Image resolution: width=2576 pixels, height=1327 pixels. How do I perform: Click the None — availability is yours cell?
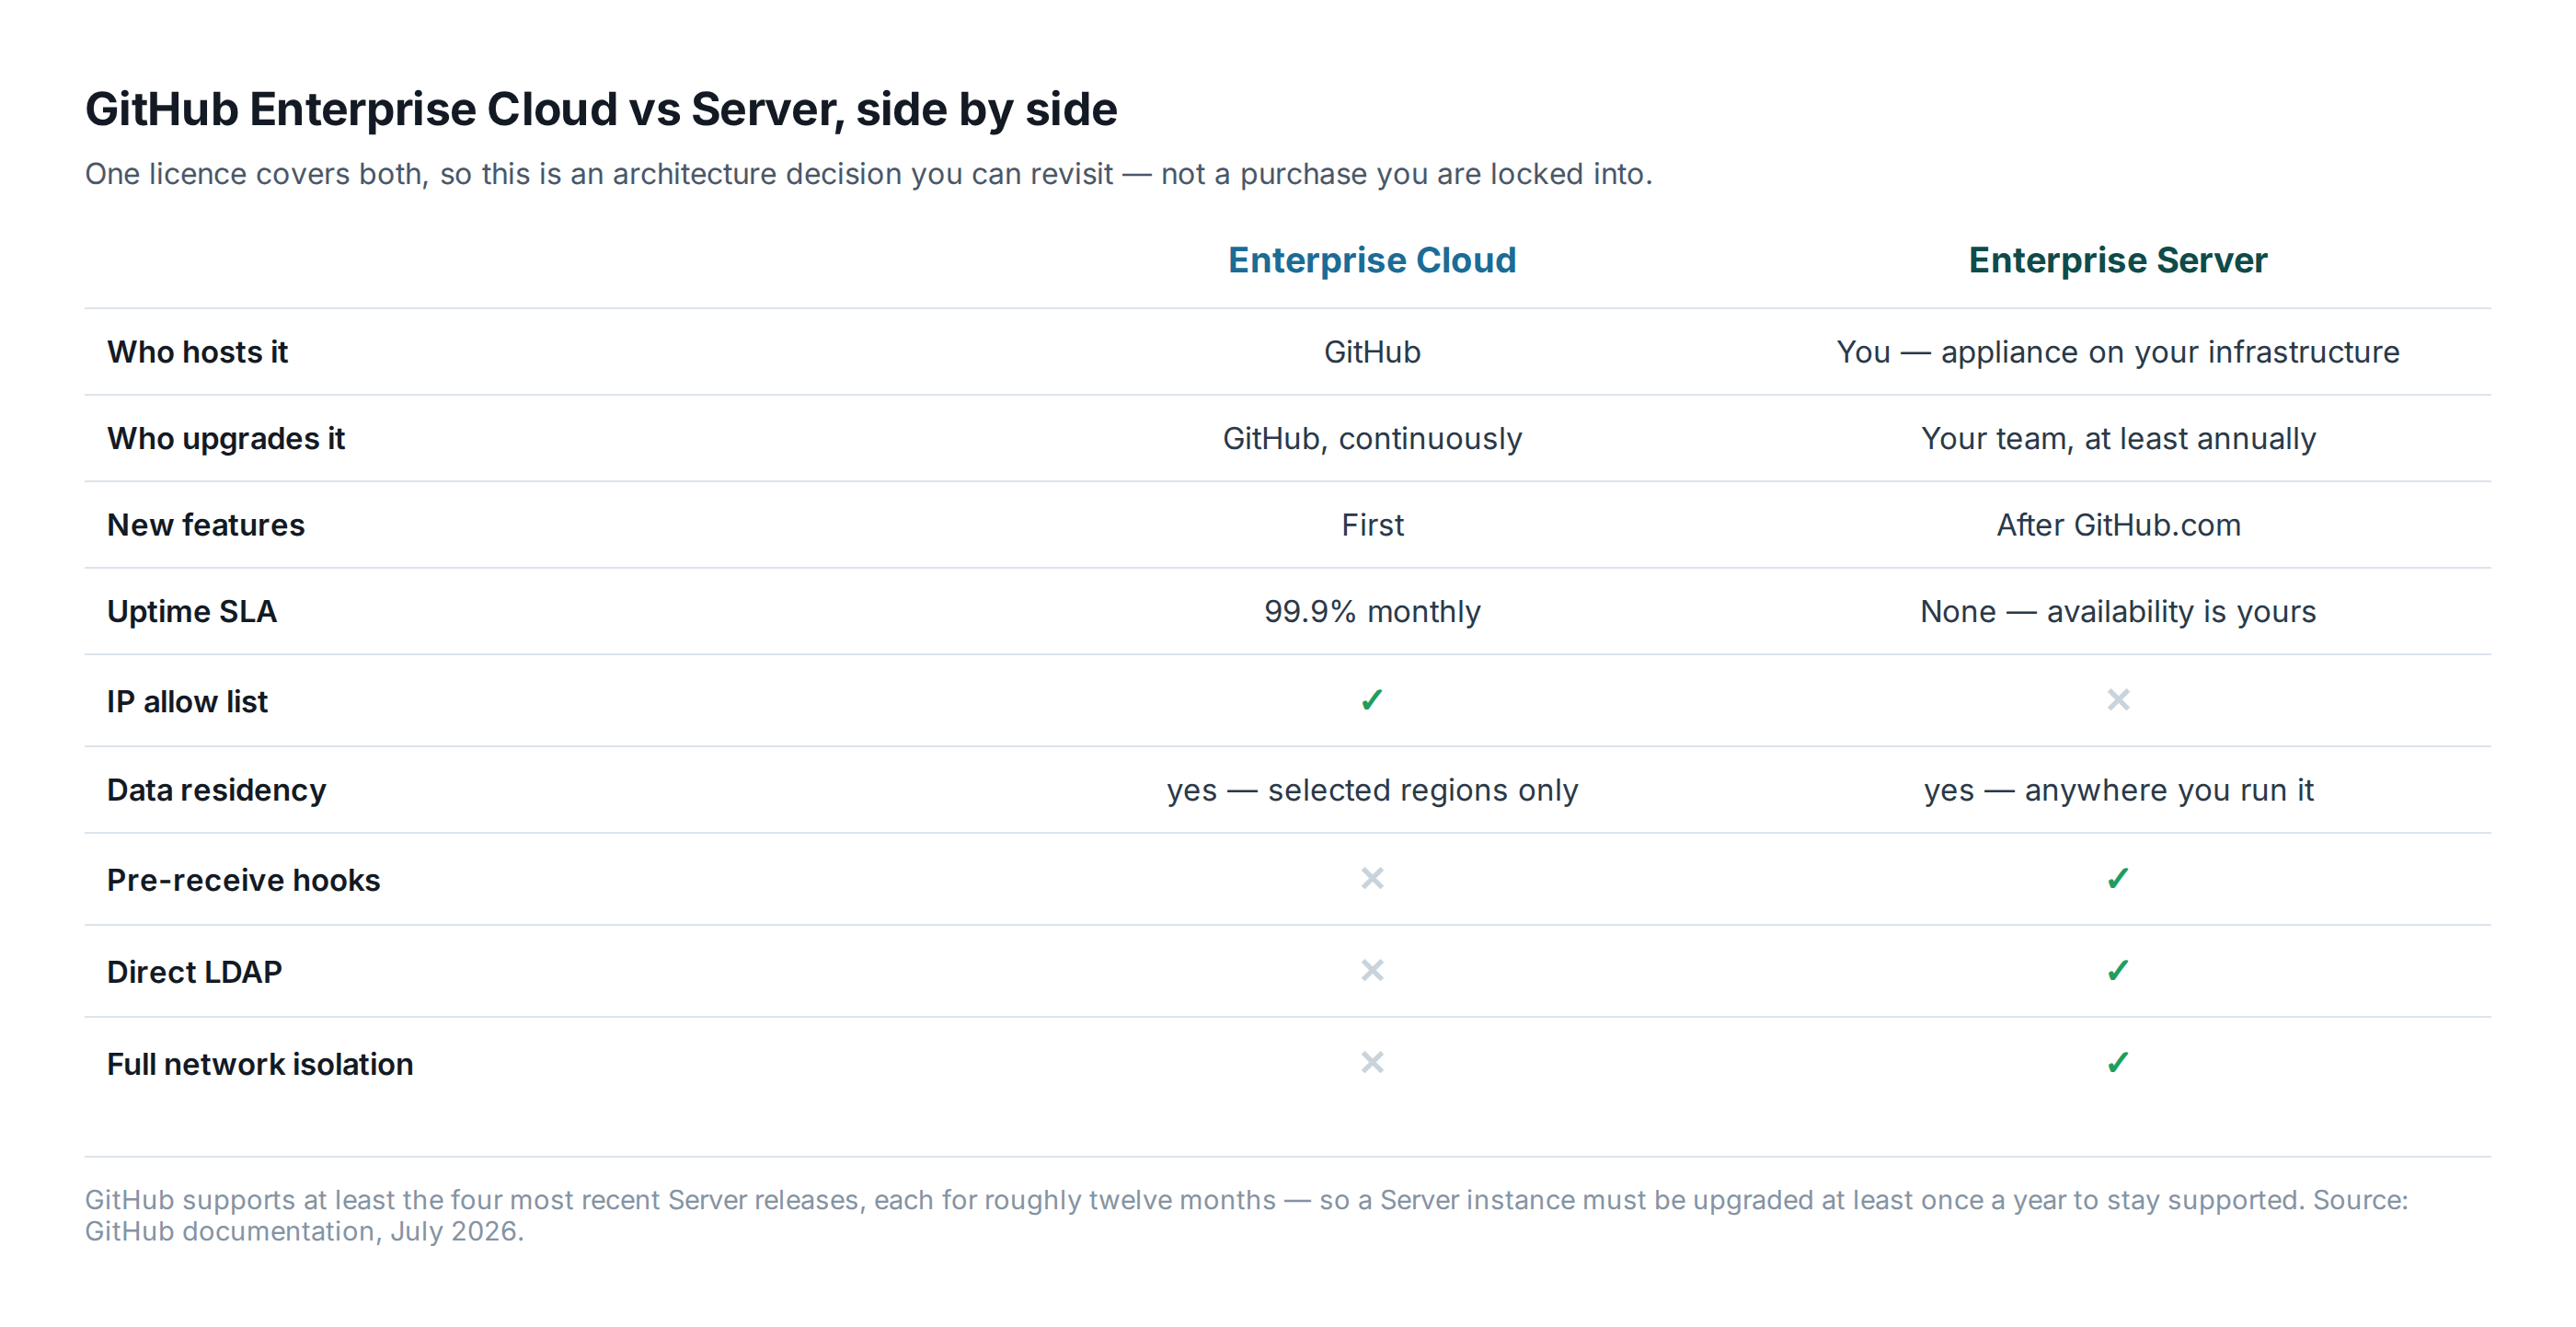coord(2118,611)
